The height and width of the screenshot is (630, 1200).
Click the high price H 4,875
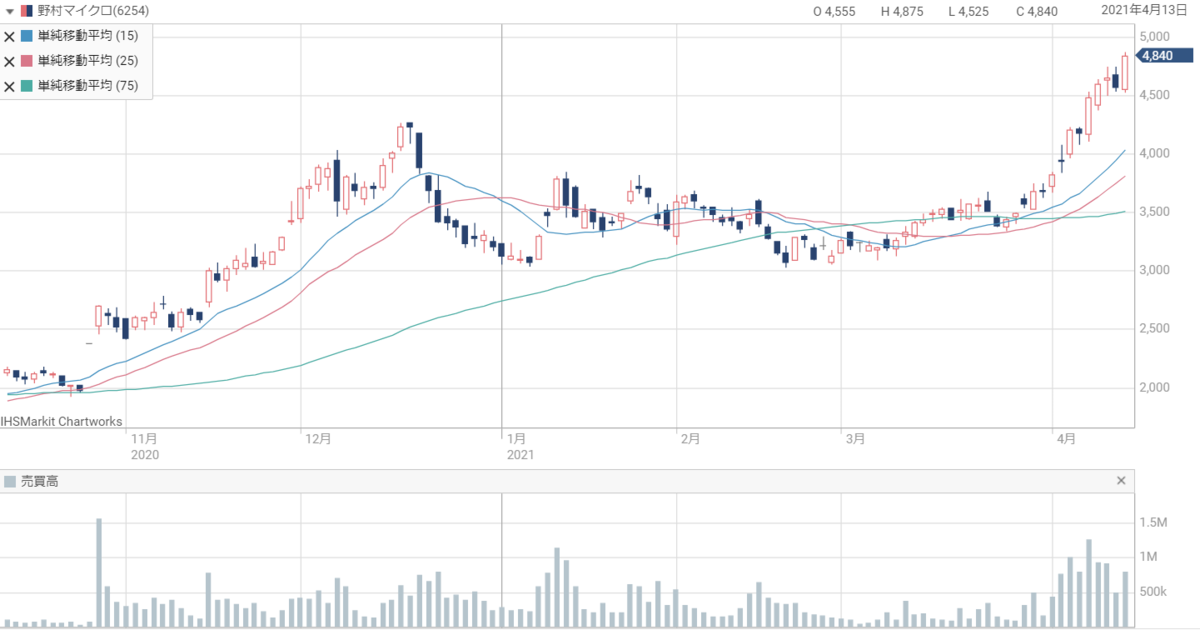coord(904,11)
